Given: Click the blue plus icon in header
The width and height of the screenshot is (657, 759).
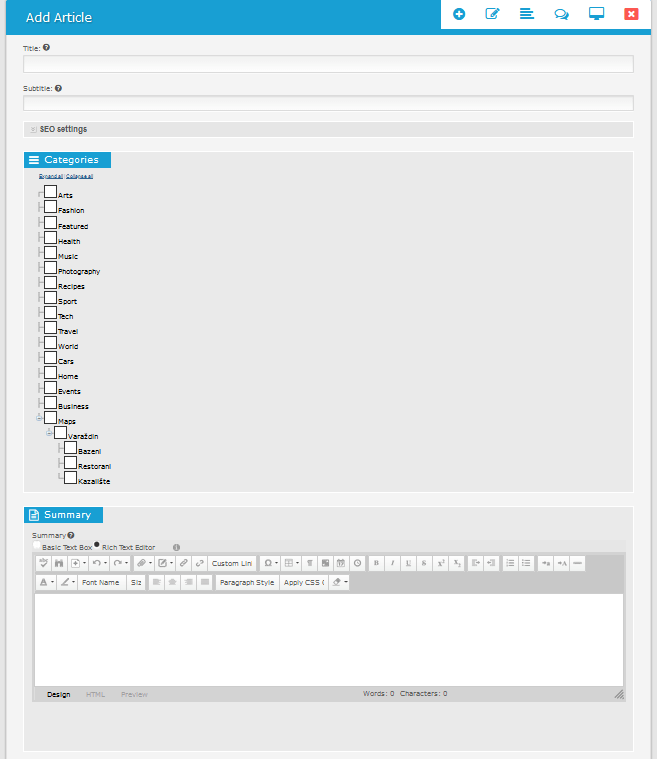Looking at the screenshot, I should 459,14.
